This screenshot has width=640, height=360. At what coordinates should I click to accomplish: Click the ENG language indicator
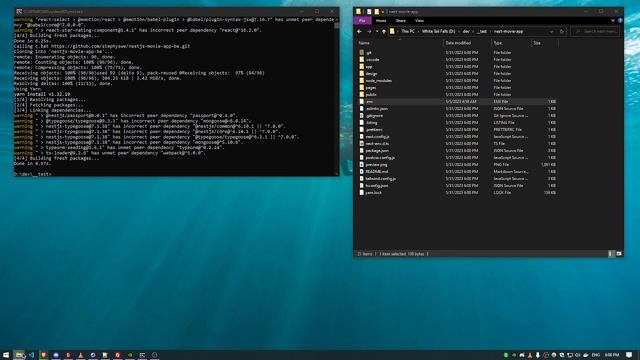click(x=596, y=355)
